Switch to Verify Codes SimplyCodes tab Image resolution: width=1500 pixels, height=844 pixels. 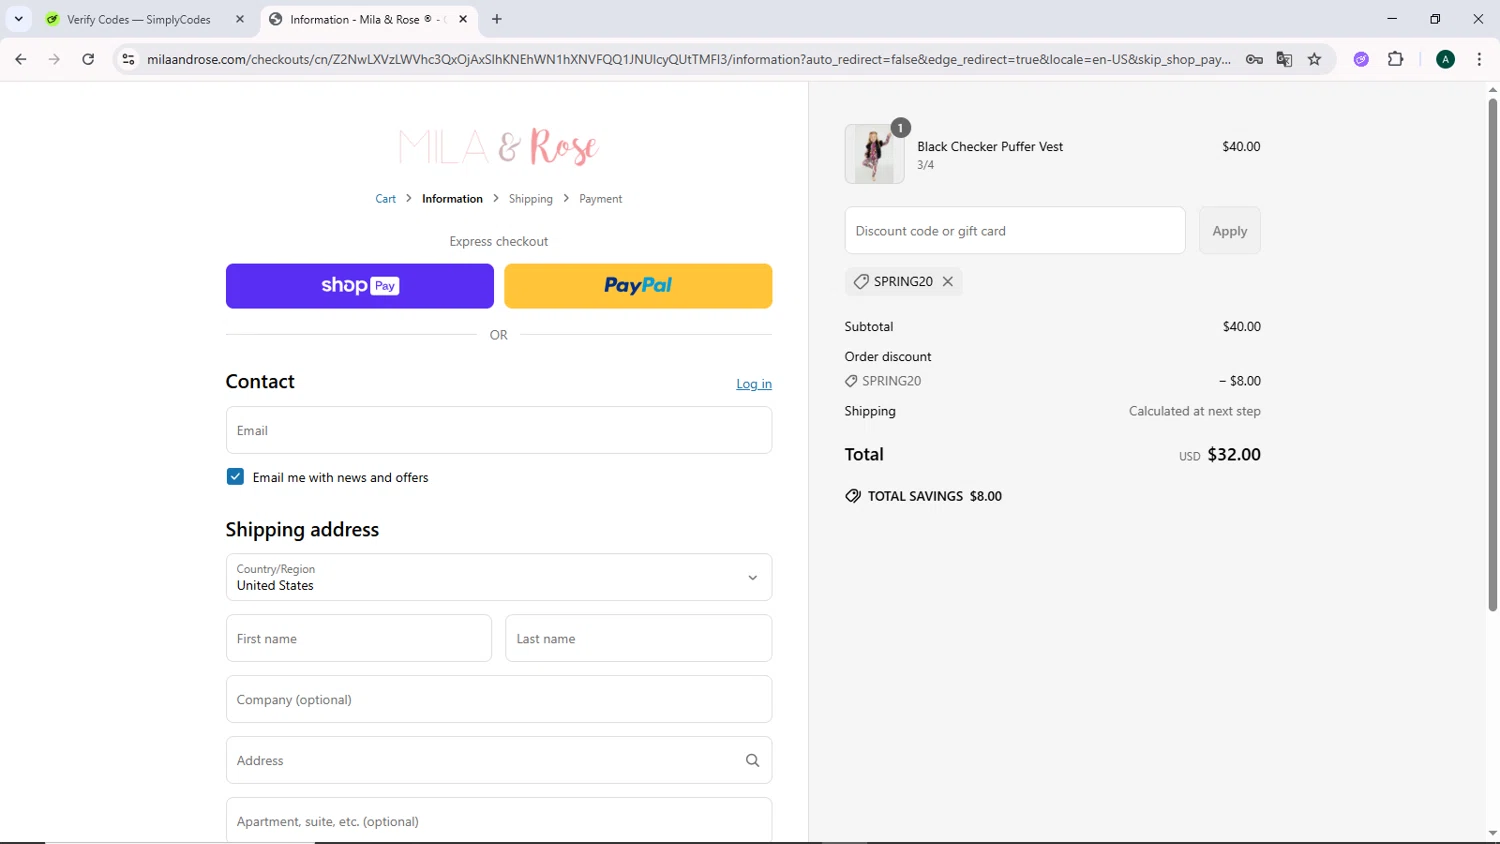(139, 19)
